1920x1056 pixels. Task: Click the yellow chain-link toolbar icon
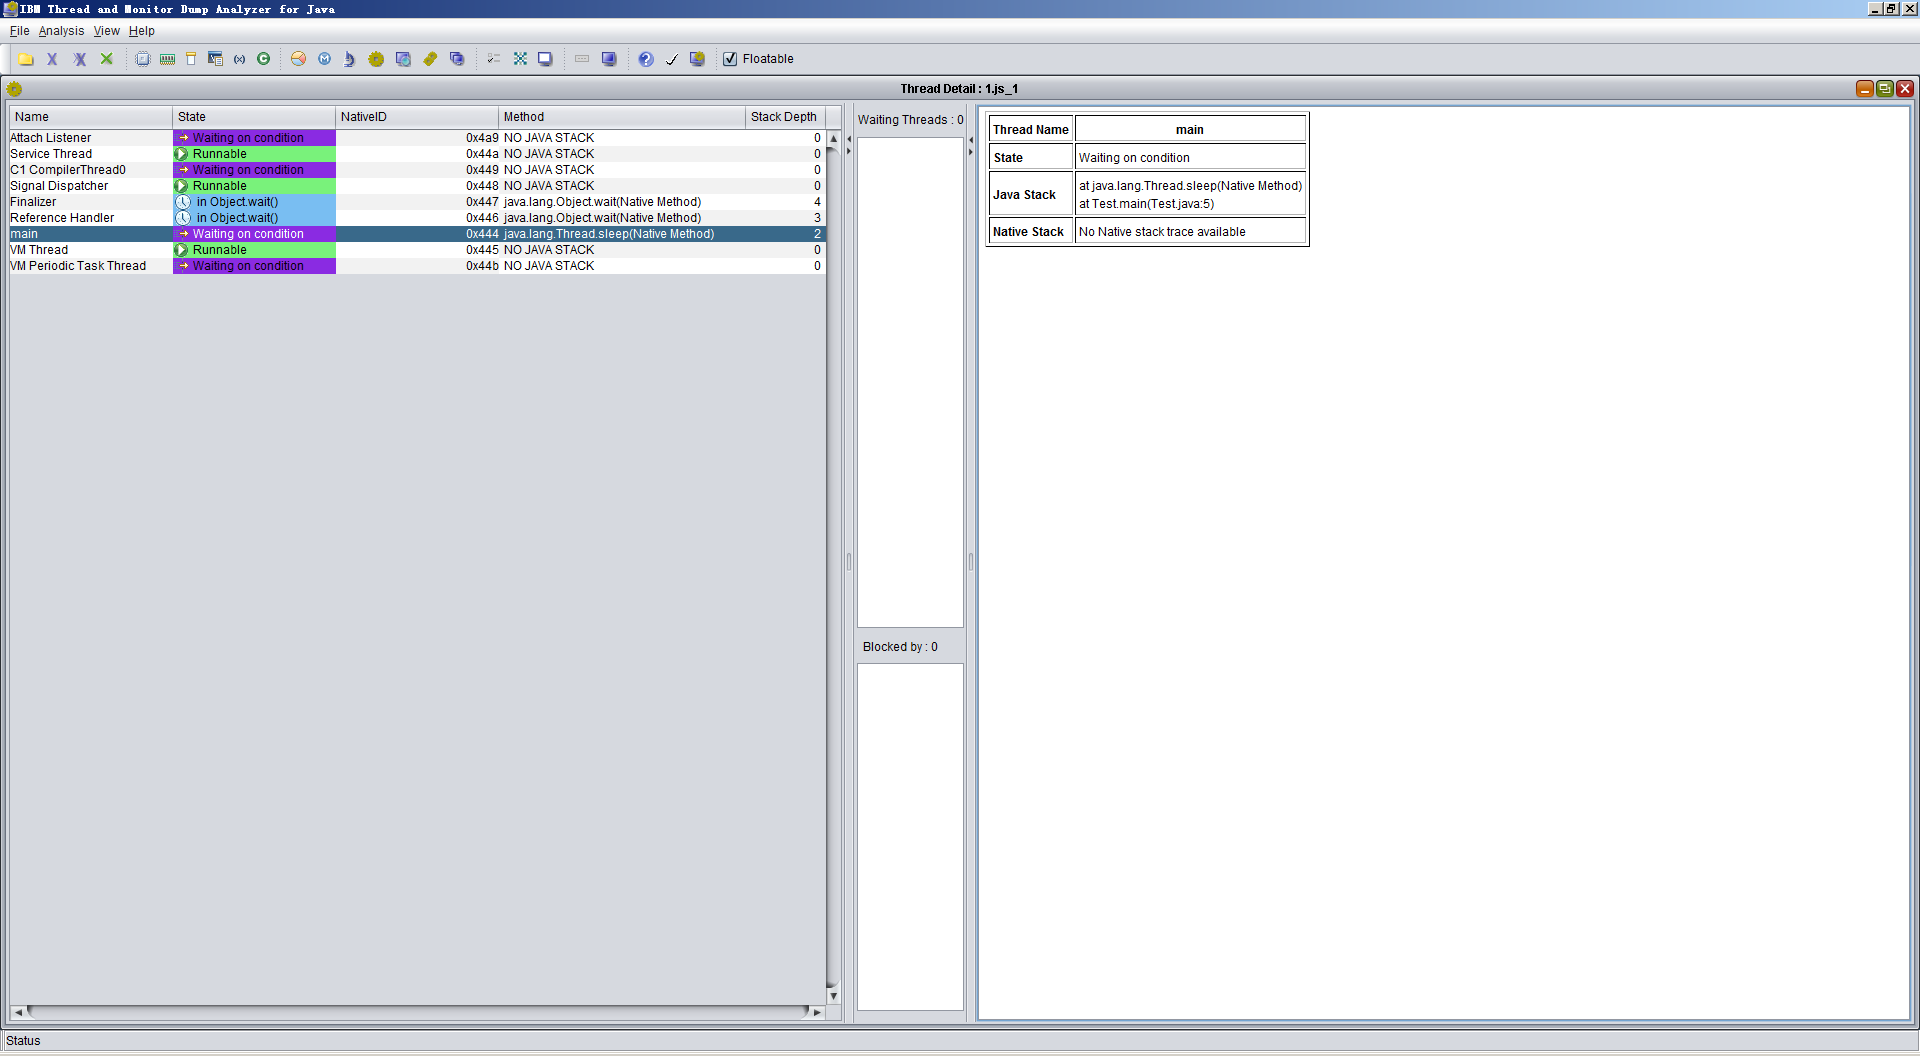(x=430, y=59)
